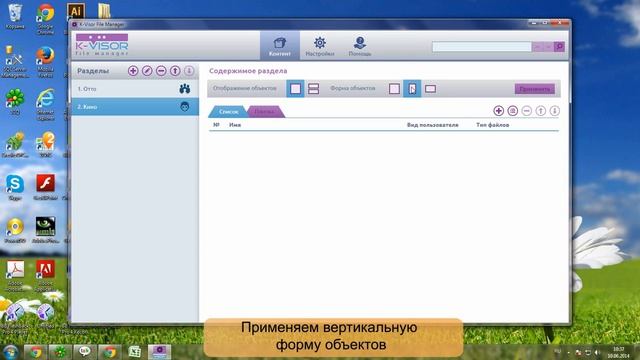Screen dimensions: 640x360
Task: Move section up in Разделы panel
Action: coord(175,71)
